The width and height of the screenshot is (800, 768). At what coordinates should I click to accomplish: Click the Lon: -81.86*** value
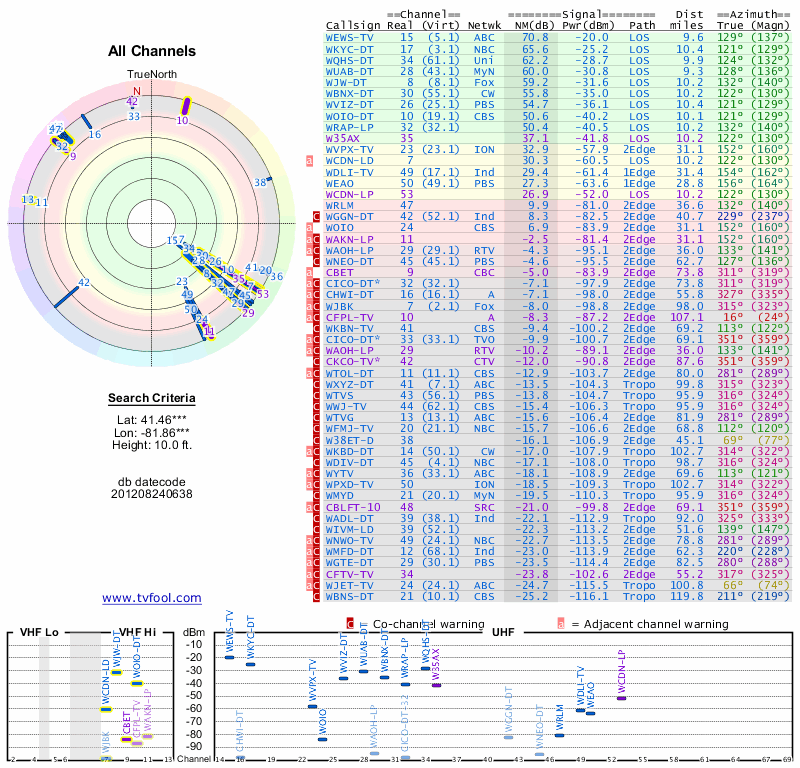(152, 433)
